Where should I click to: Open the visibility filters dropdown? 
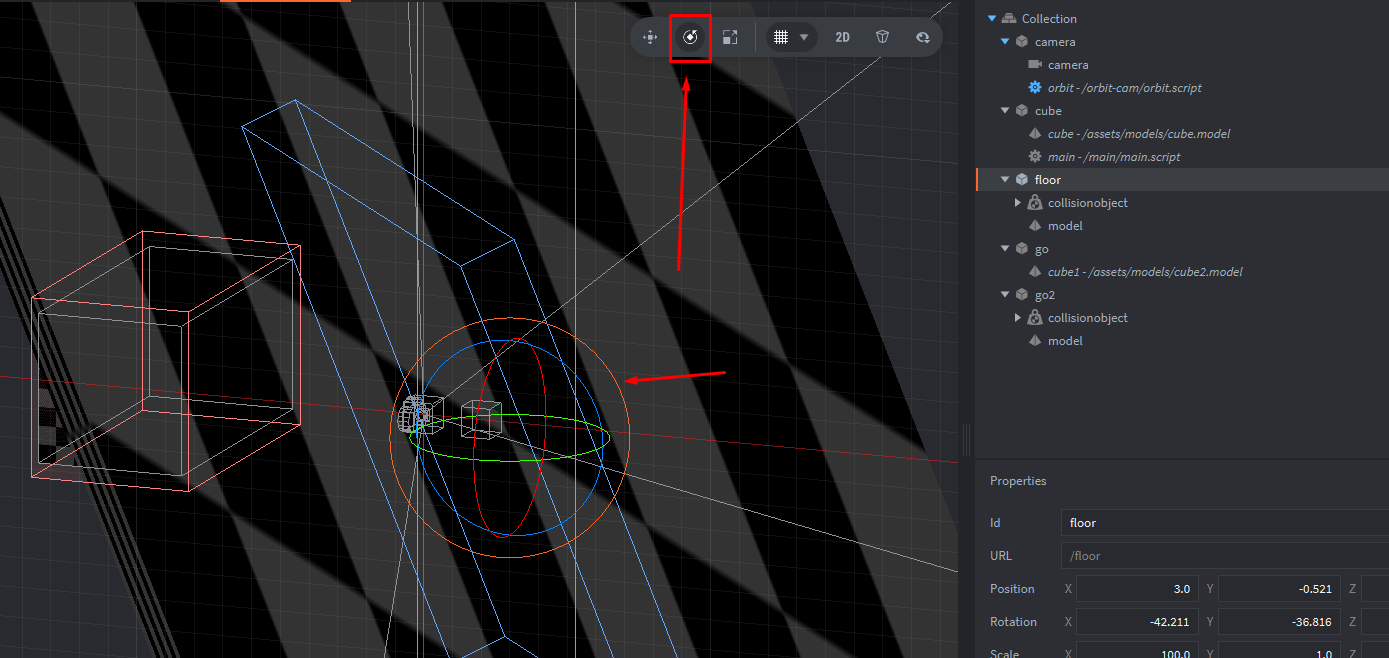click(922, 38)
